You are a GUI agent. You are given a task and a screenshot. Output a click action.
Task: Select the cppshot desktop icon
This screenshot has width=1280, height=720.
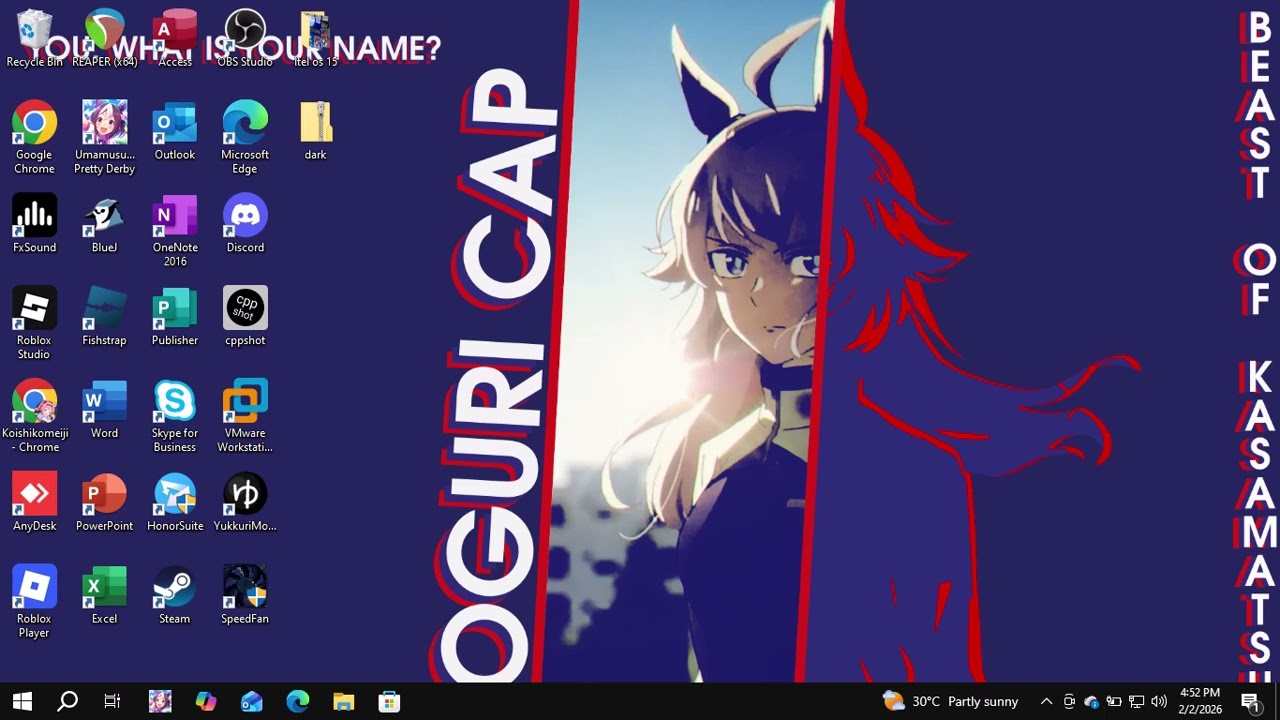(x=245, y=316)
